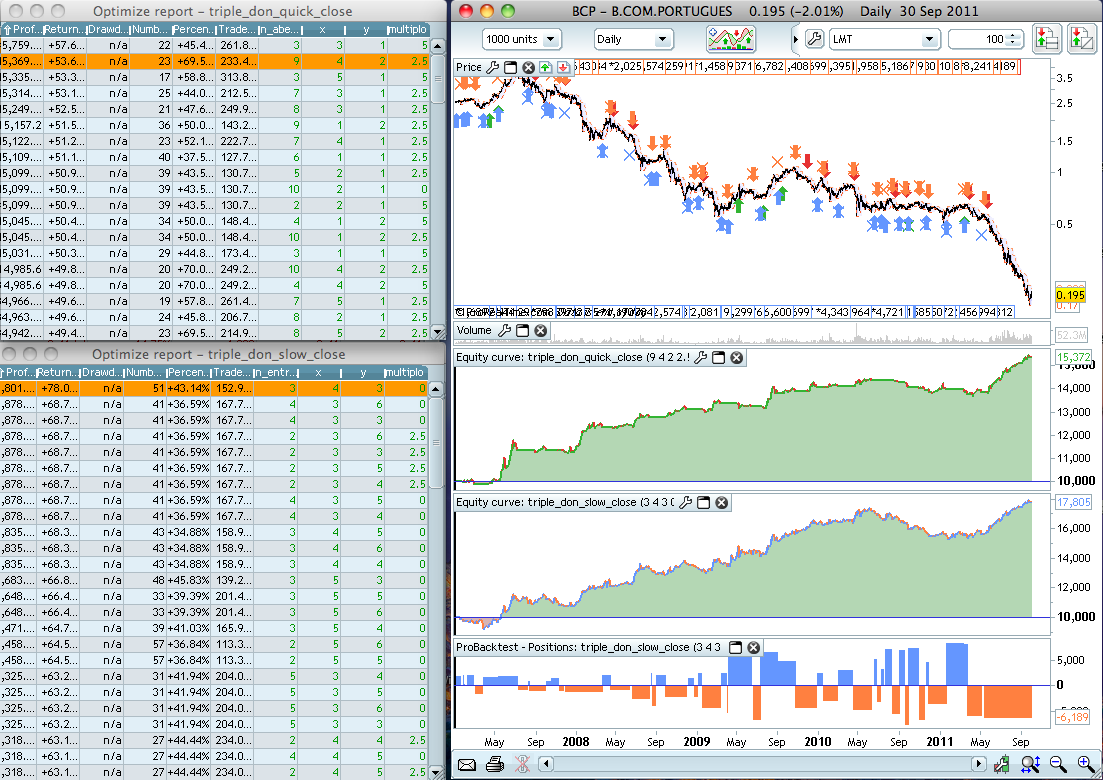Sort by Return column in slow_close report

click(x=57, y=372)
